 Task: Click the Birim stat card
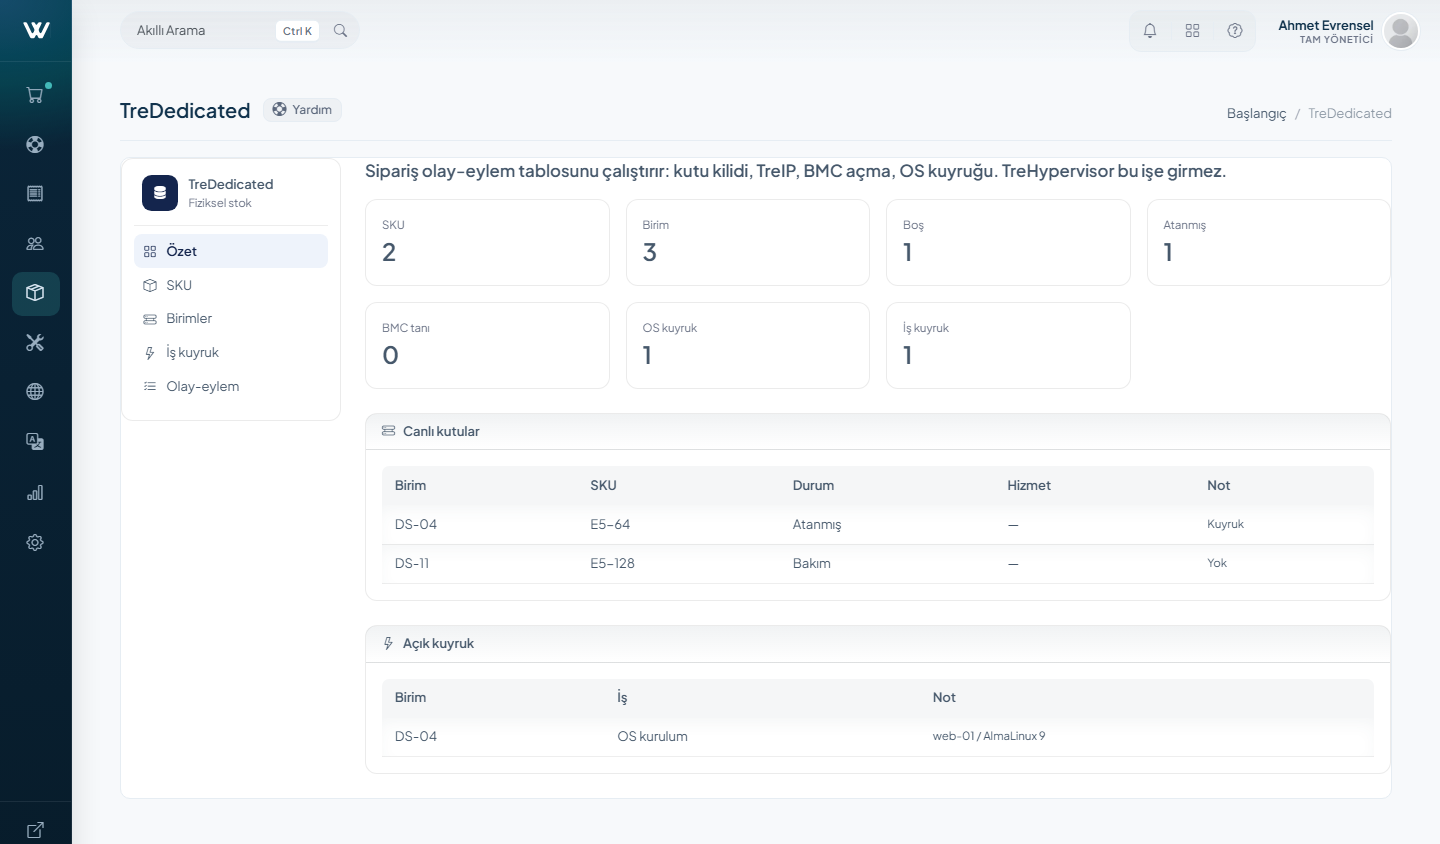[x=748, y=243]
